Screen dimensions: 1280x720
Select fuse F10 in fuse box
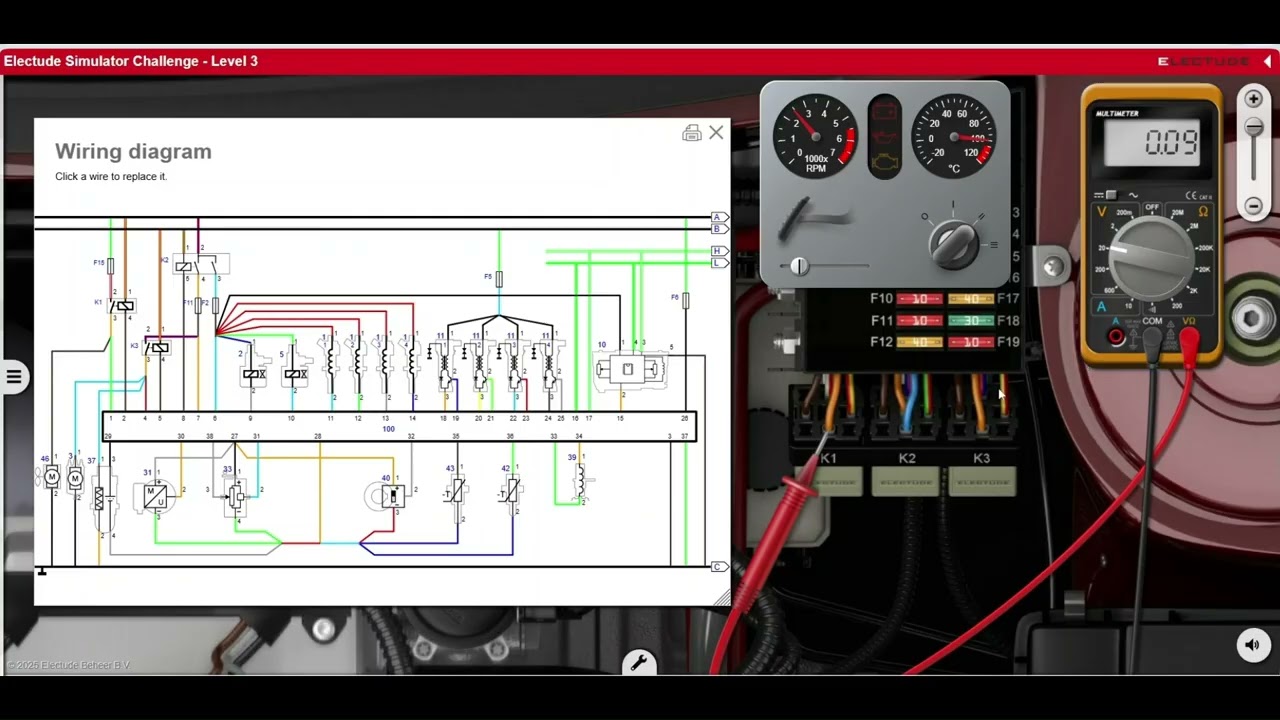[919, 299]
